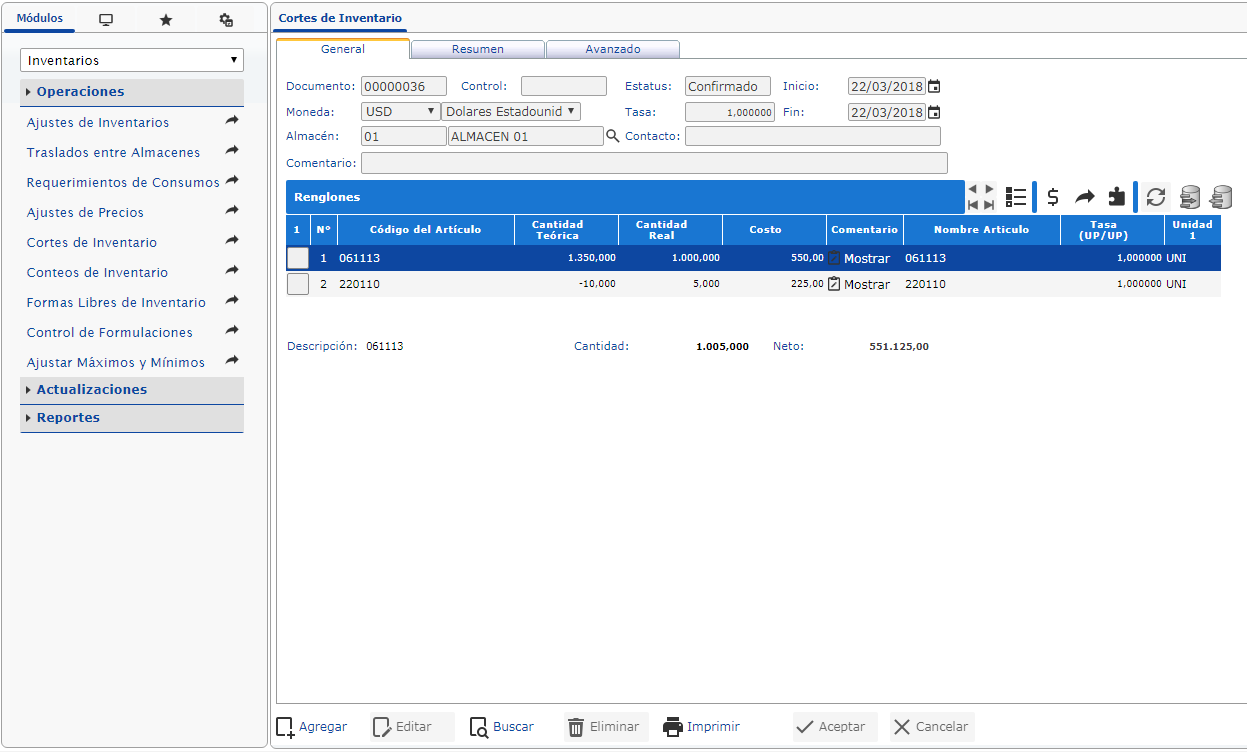Collapse the Operaciones section
This screenshot has width=1247, height=752.
132,92
